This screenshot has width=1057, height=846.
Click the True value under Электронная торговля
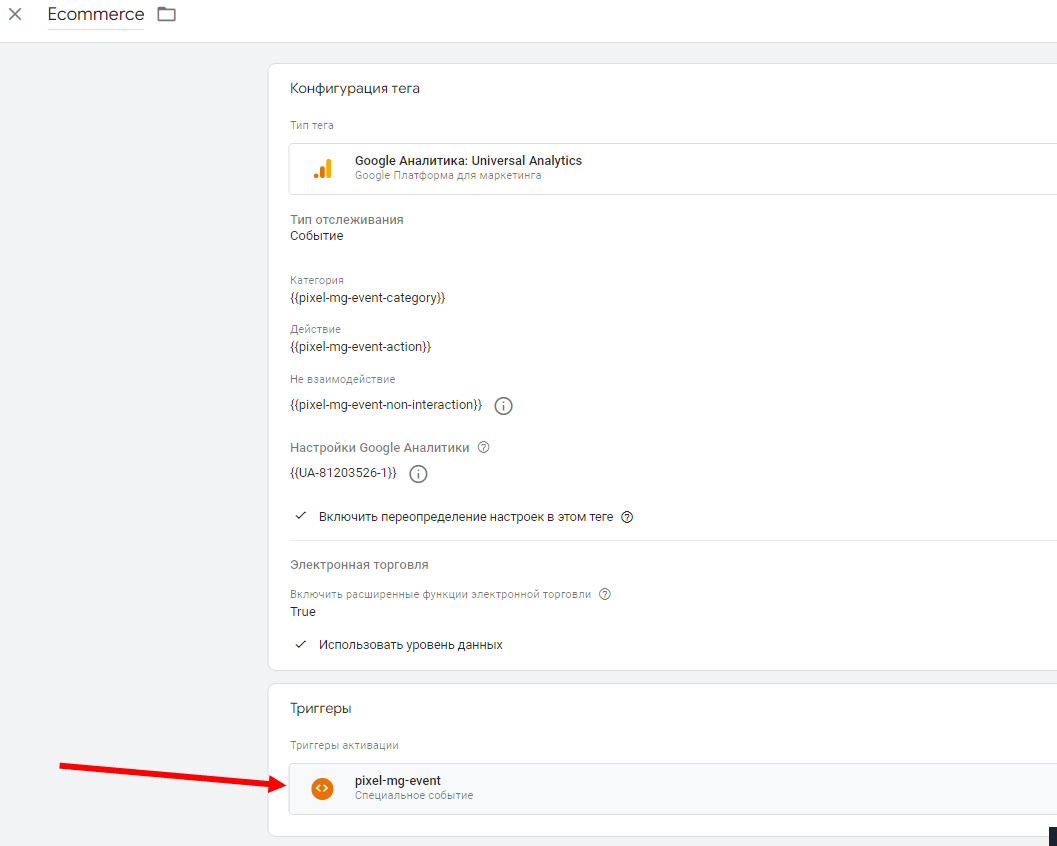pyautogui.click(x=303, y=611)
